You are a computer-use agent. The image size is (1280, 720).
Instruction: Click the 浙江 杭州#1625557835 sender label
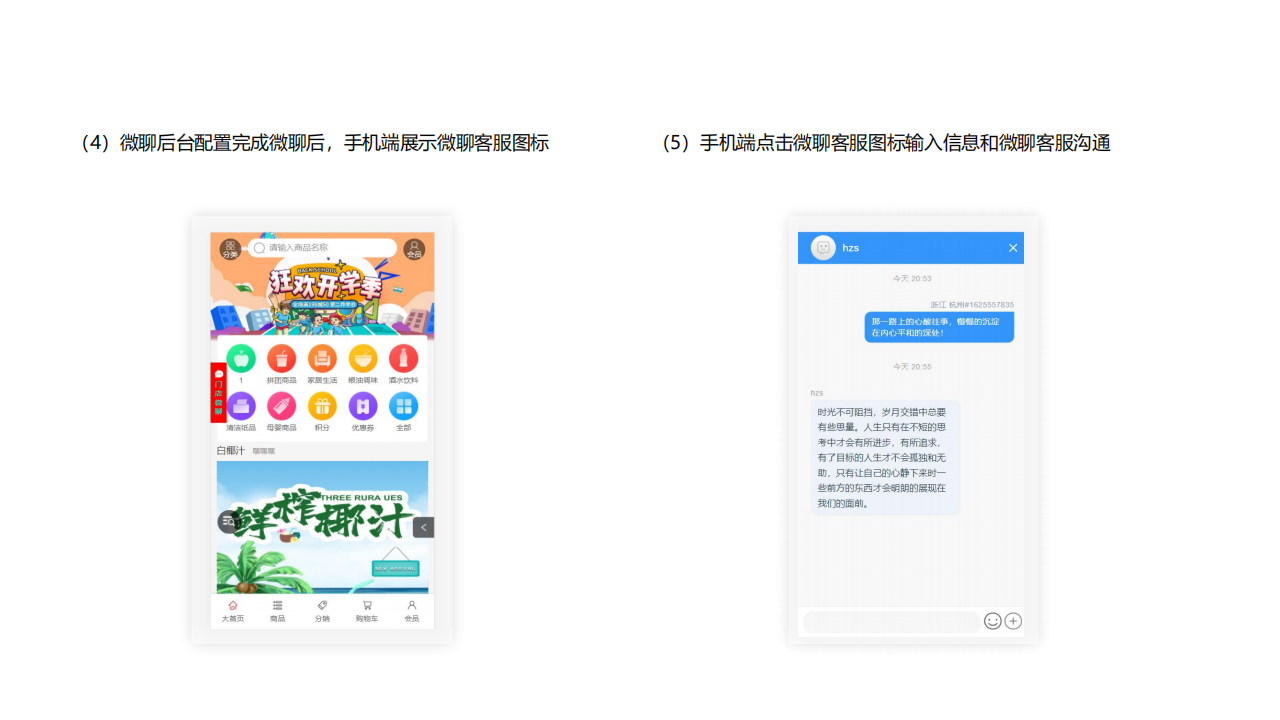pyautogui.click(x=972, y=305)
